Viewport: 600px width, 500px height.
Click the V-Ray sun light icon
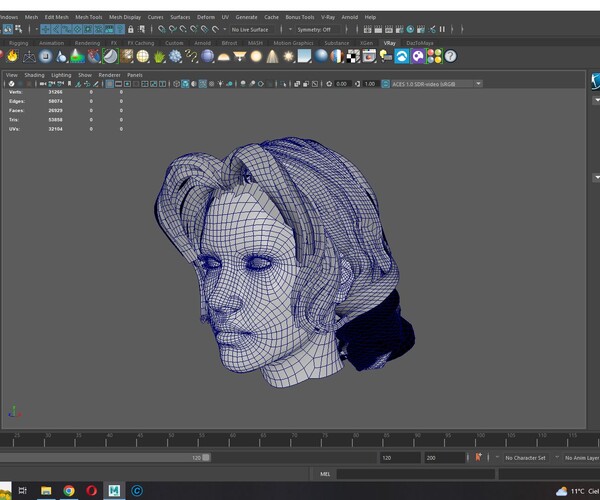coord(289,56)
